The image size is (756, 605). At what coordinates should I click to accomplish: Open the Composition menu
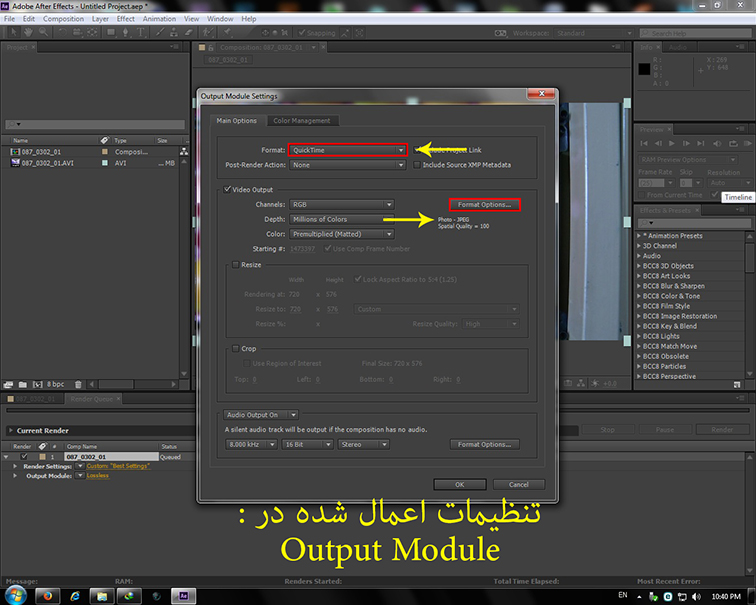coord(63,19)
